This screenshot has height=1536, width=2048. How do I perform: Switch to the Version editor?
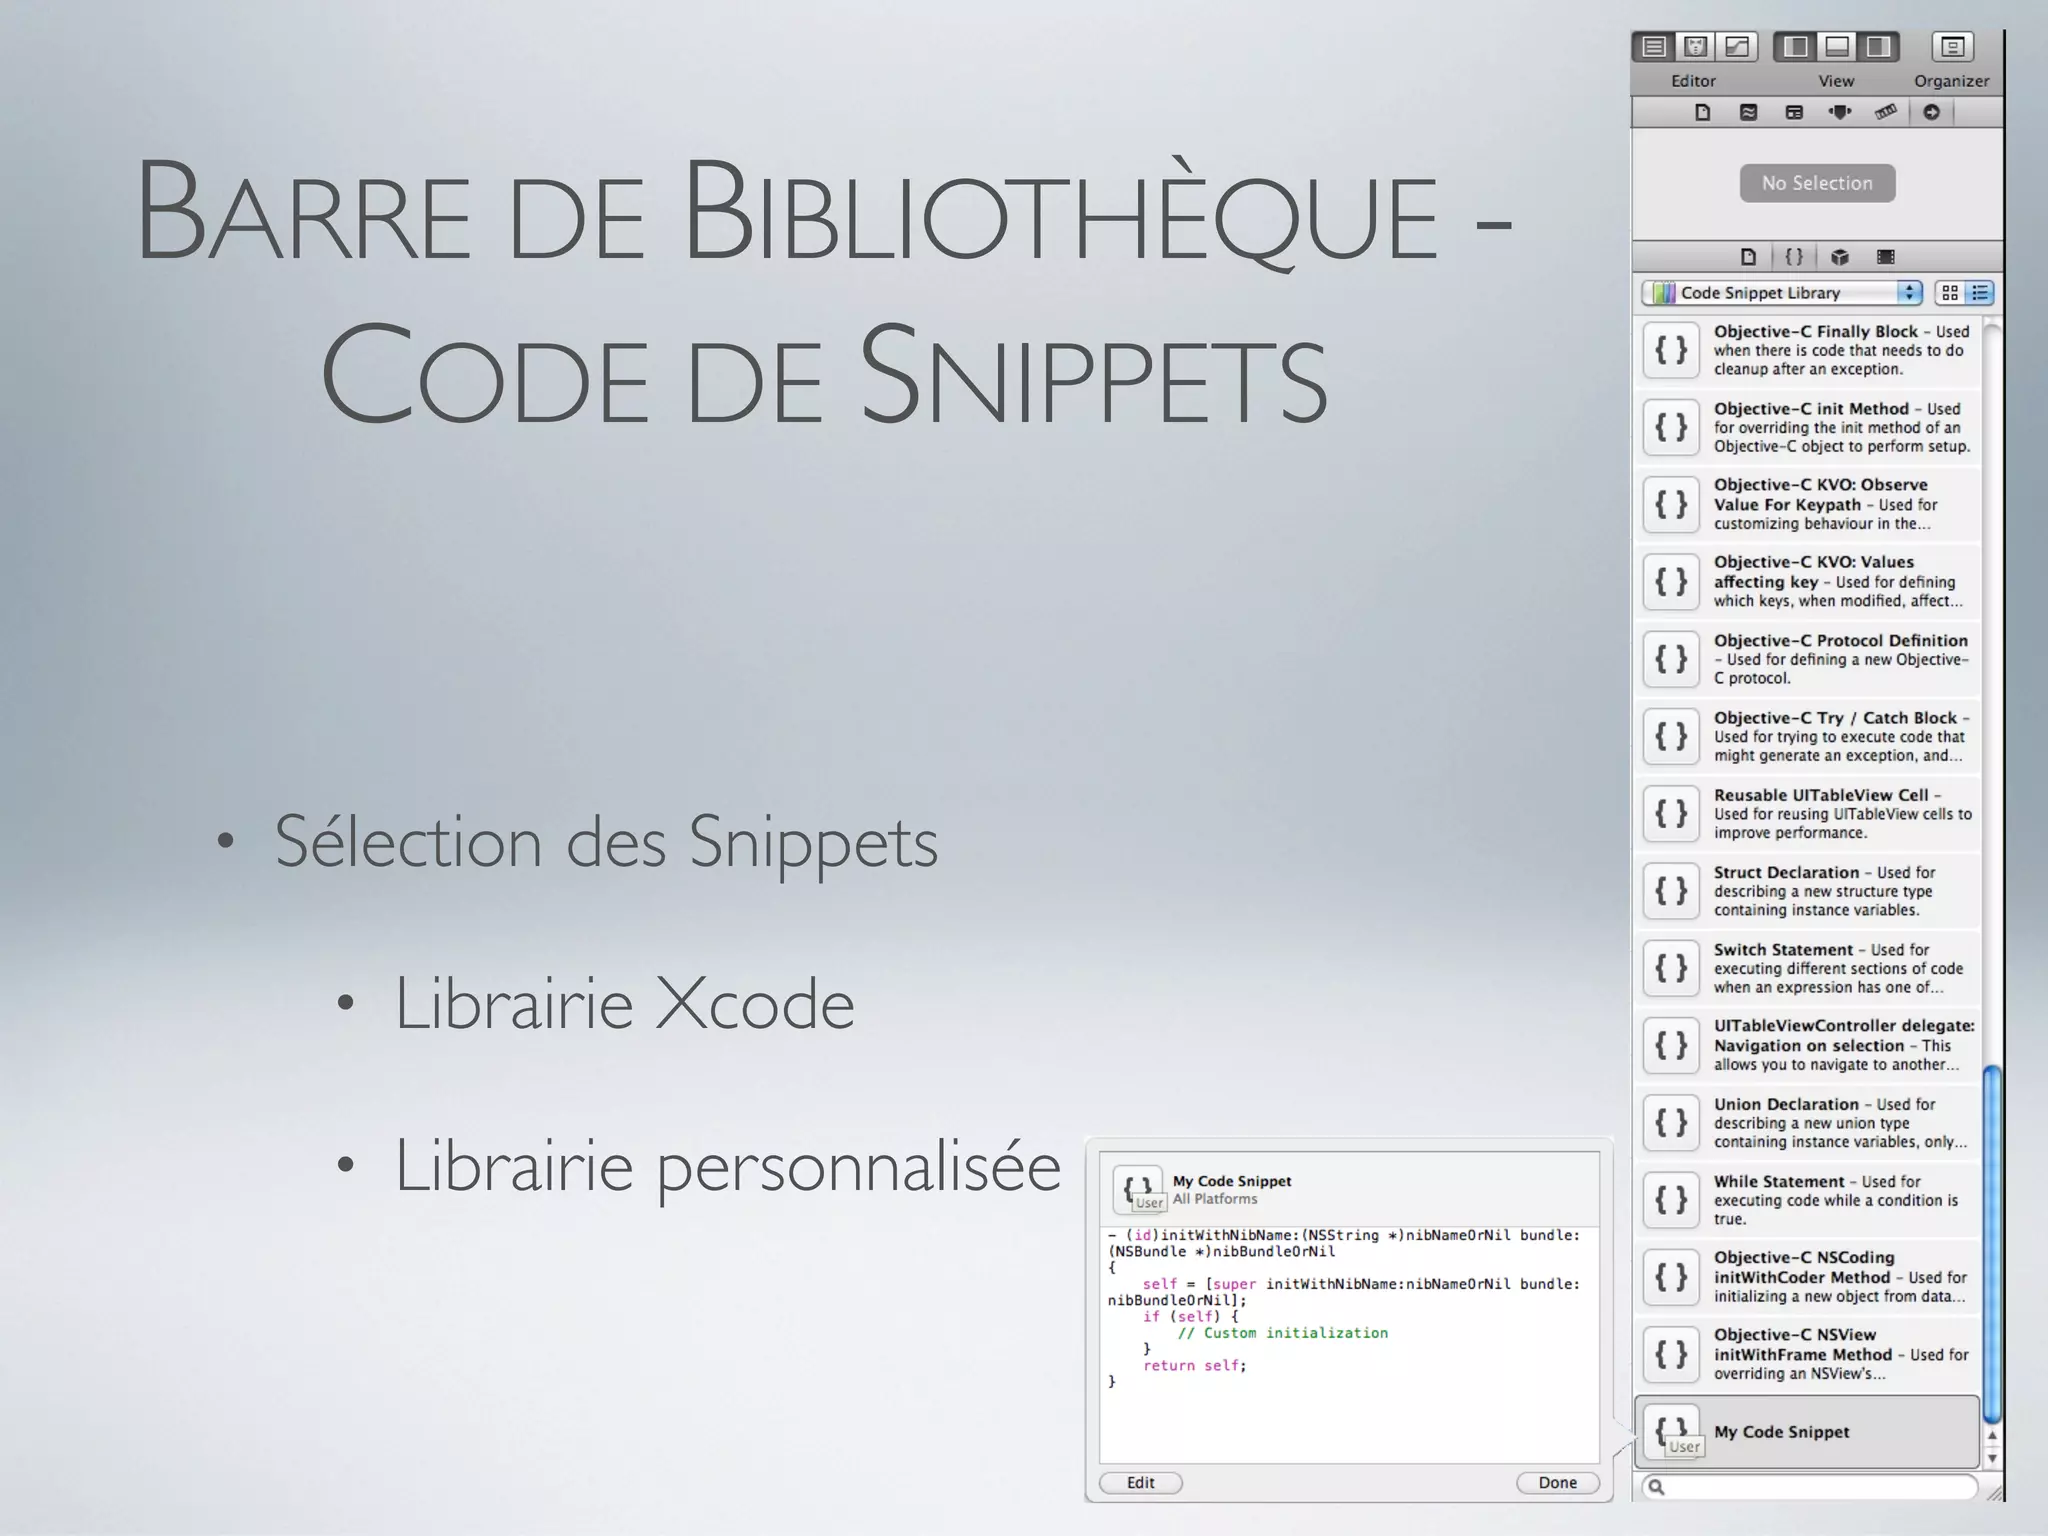coord(1737,46)
